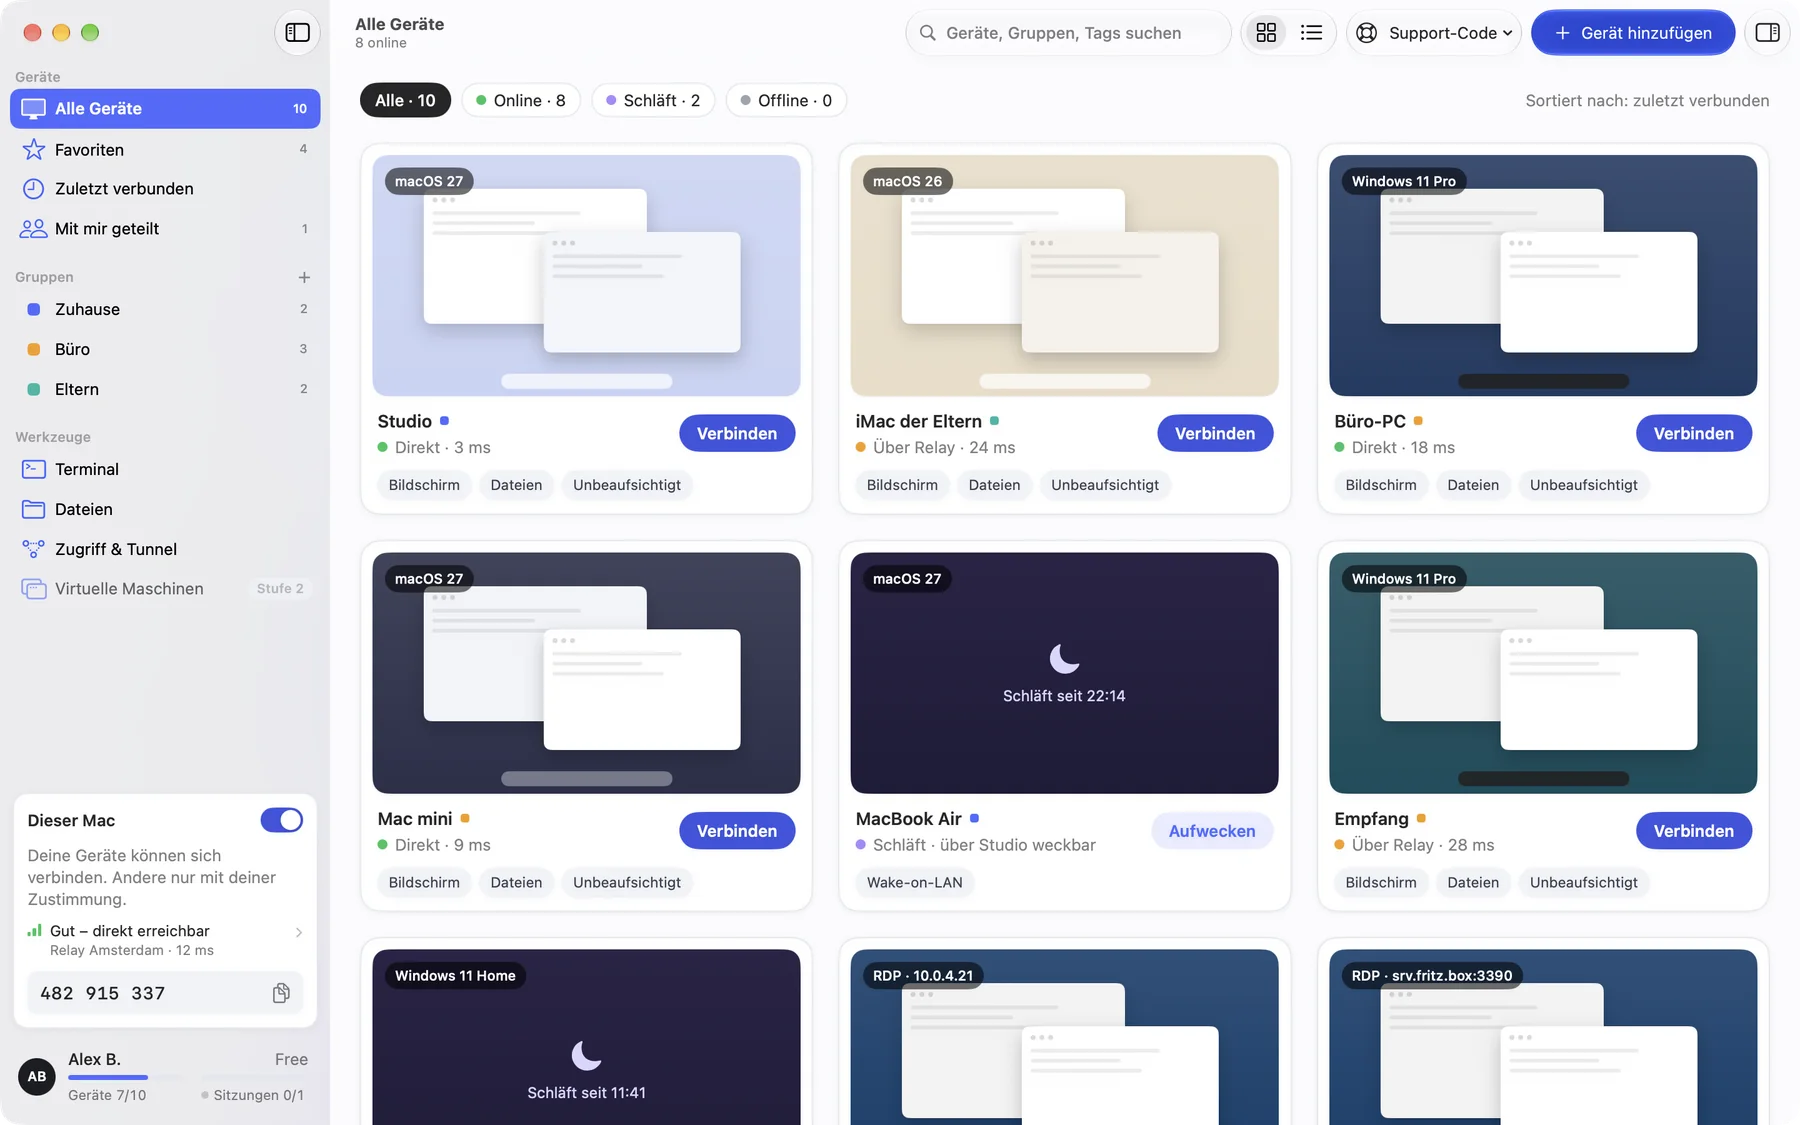1800x1125 pixels.
Task: Click Gerät hinzufügen button
Action: [1633, 33]
